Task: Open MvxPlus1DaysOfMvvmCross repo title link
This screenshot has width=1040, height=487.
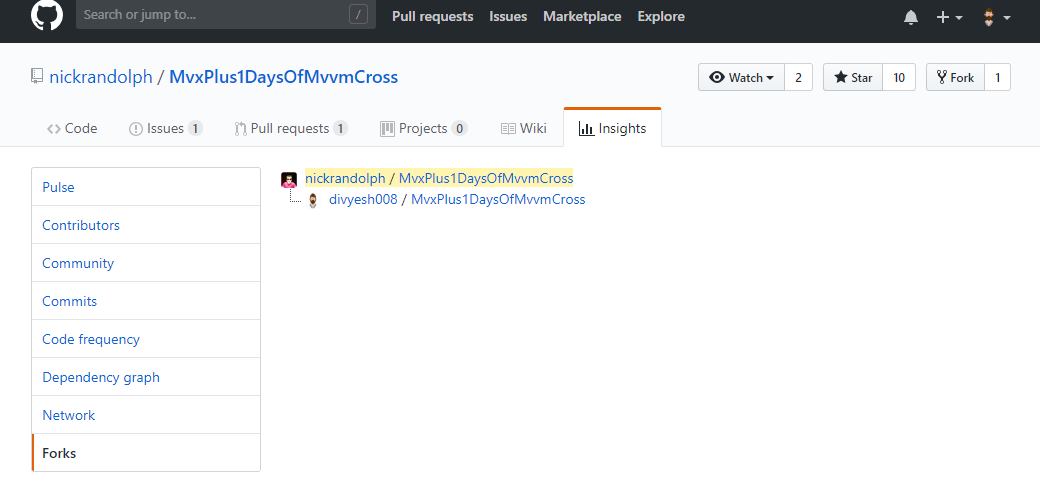Action: pyautogui.click(x=284, y=78)
